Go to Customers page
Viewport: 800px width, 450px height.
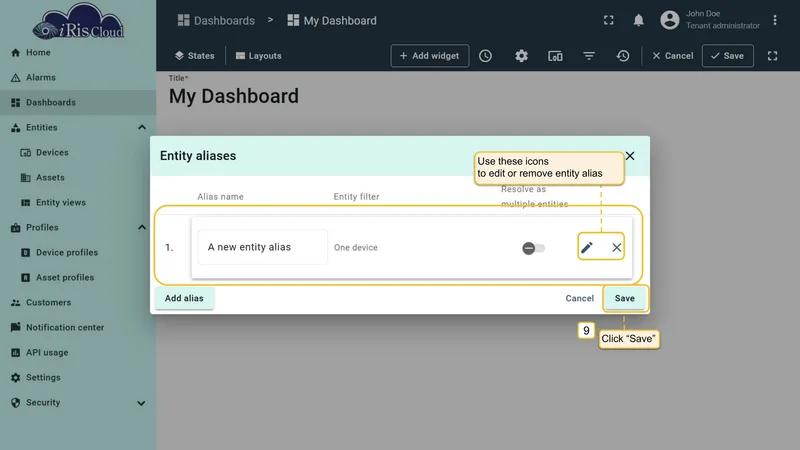[x=78, y=303]
